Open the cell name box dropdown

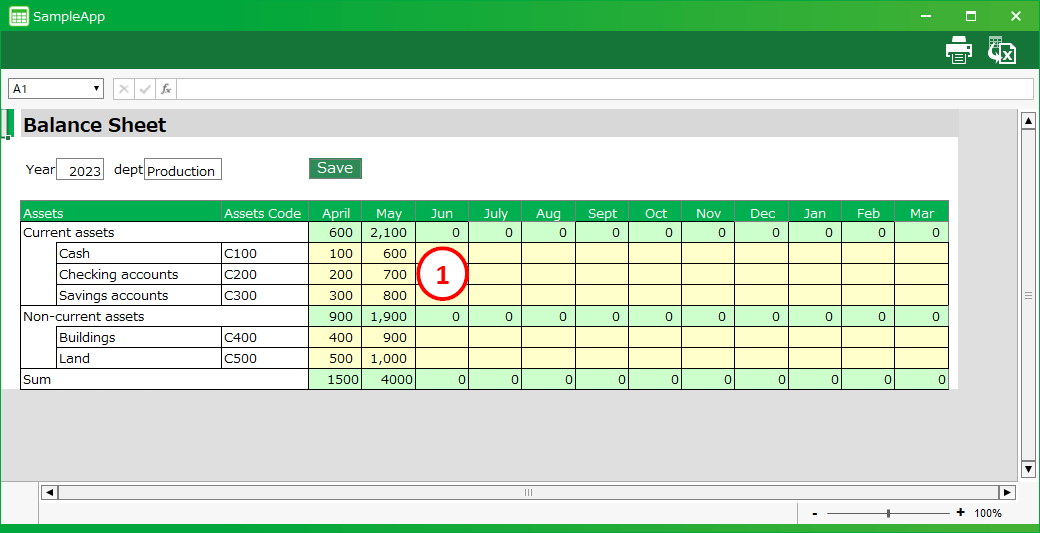[97, 89]
